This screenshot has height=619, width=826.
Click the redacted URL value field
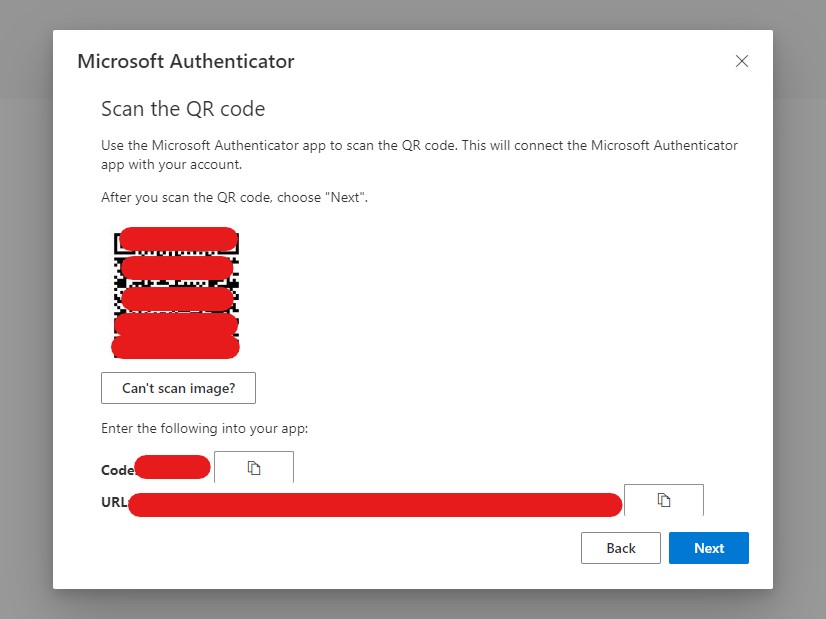coord(375,504)
